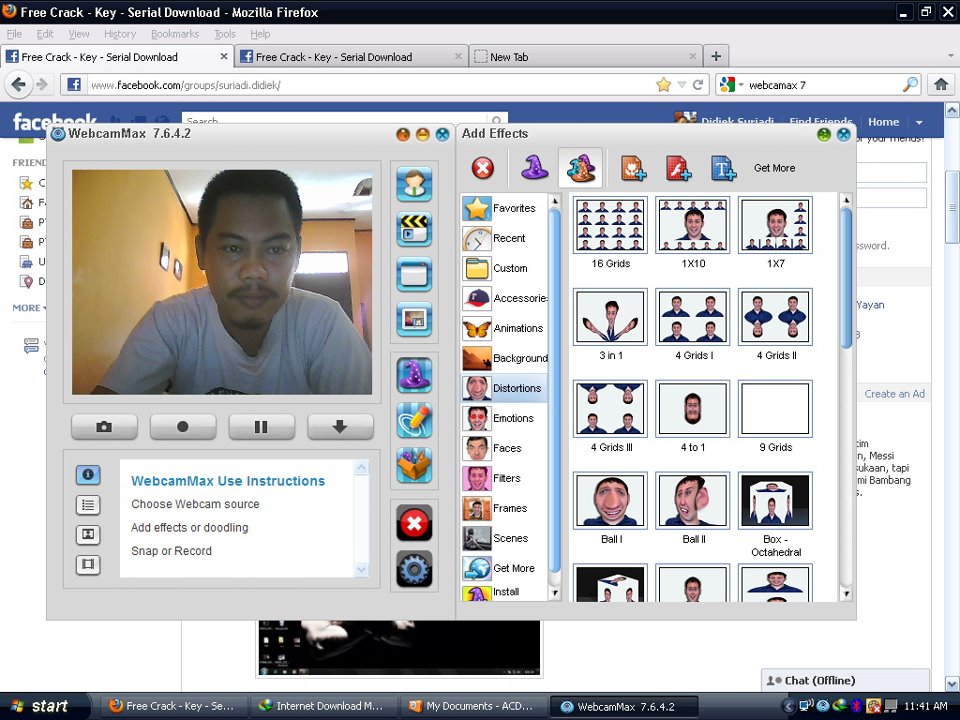The height and width of the screenshot is (720, 960).
Task: Open the webcam source icon
Action: (414, 184)
